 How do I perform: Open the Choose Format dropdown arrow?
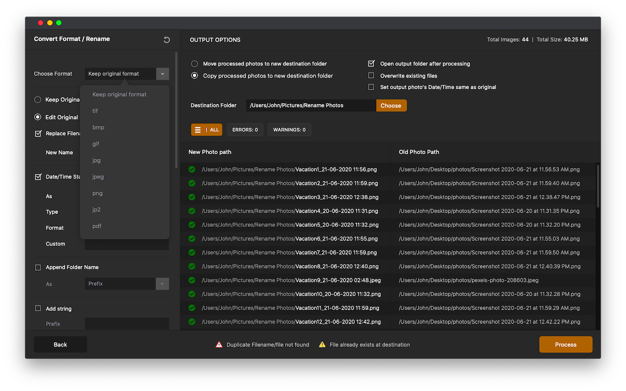[x=162, y=74]
